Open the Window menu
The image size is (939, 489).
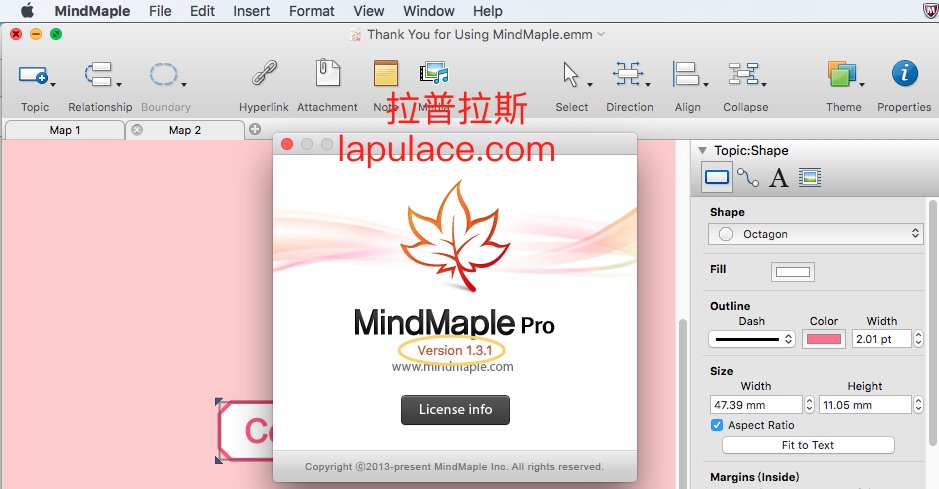[x=429, y=11]
